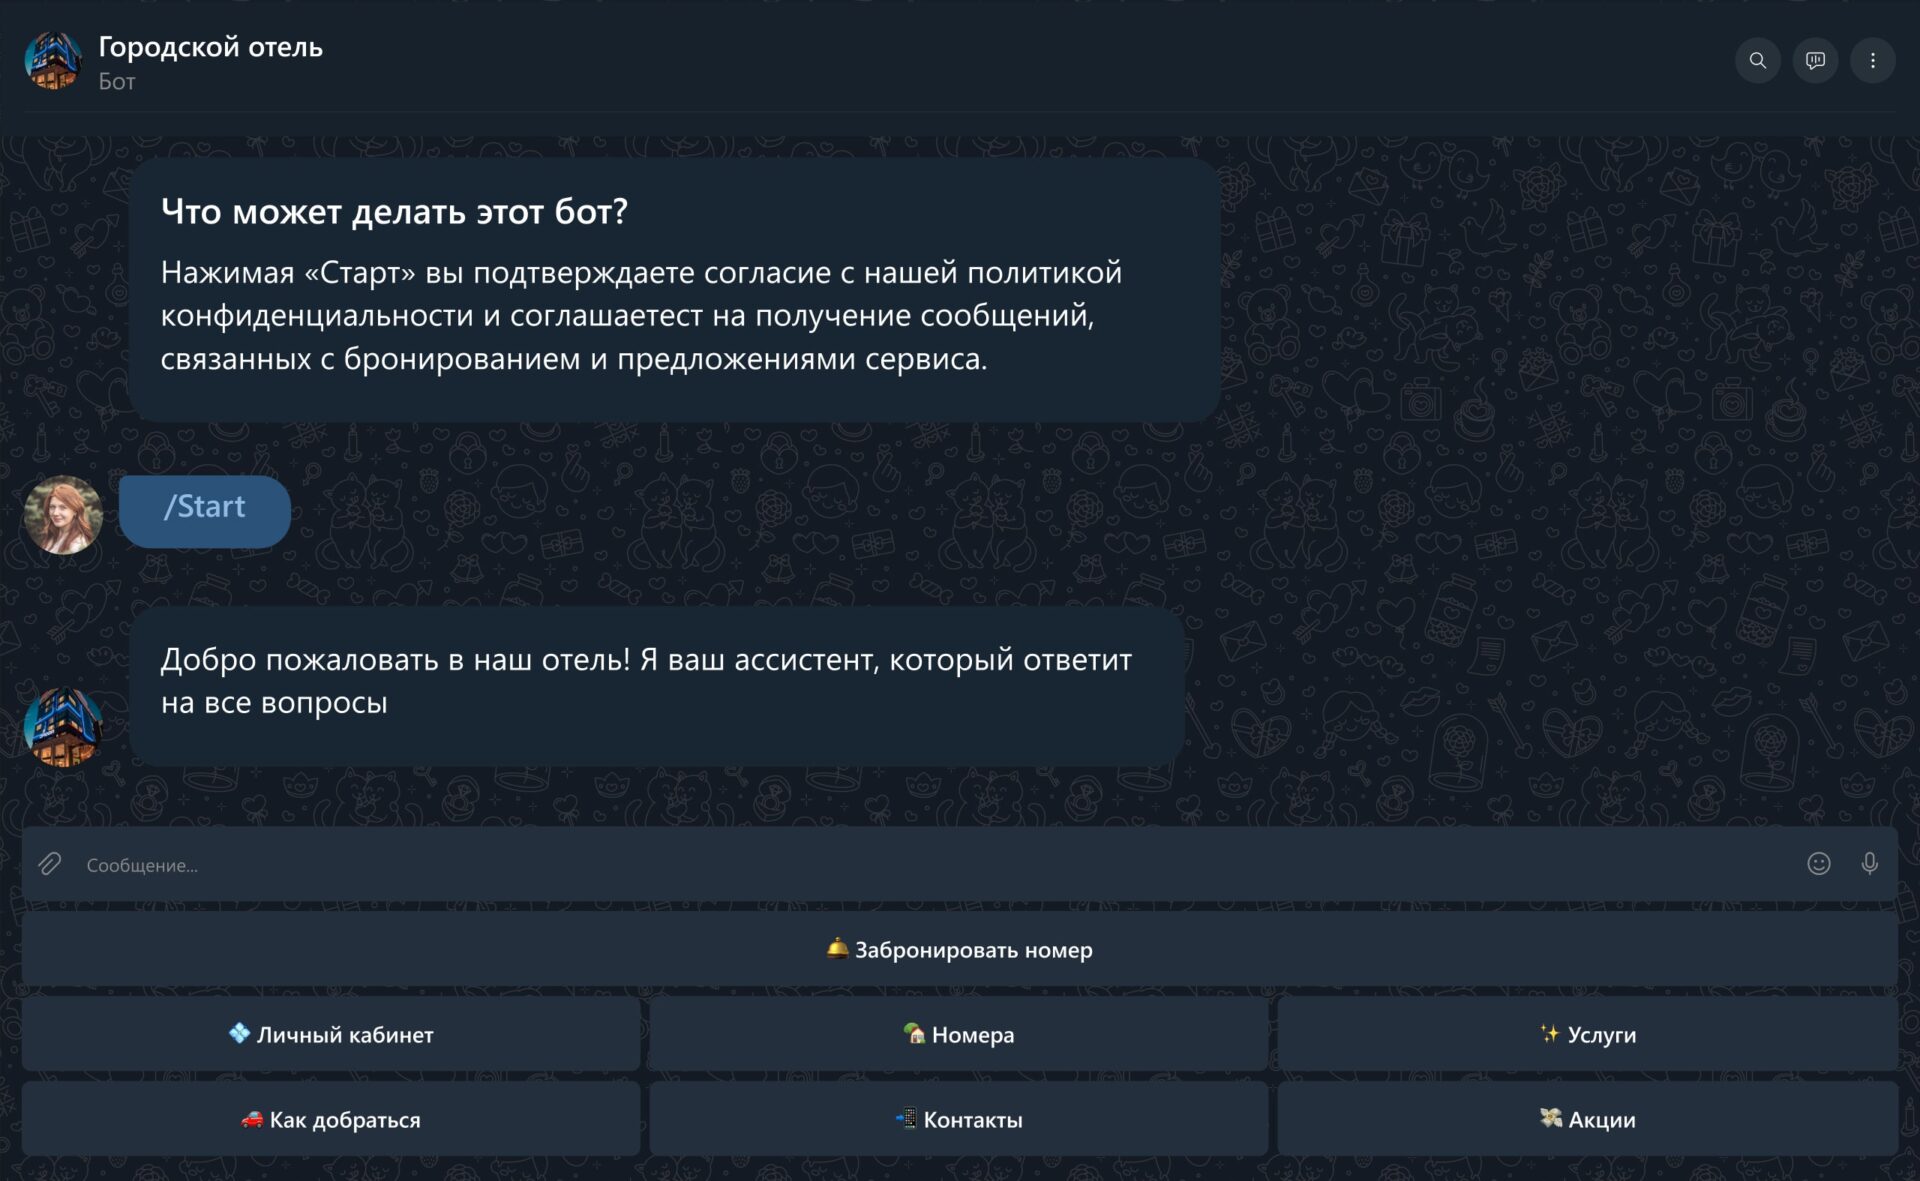1920x1181 pixels.
Task: Click the welcome message bubble from bot
Action: click(x=656, y=683)
